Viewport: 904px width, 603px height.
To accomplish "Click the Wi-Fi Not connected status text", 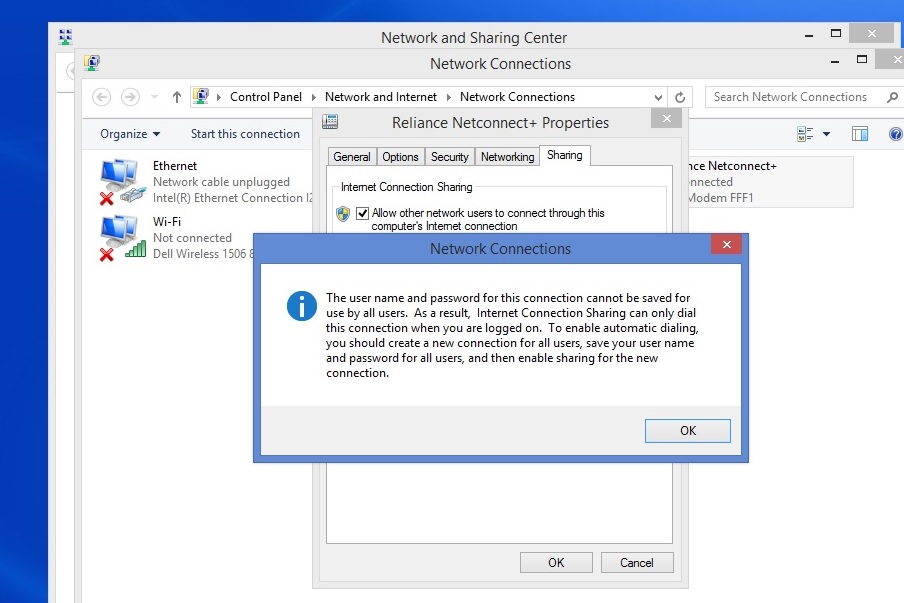I will click(192, 238).
